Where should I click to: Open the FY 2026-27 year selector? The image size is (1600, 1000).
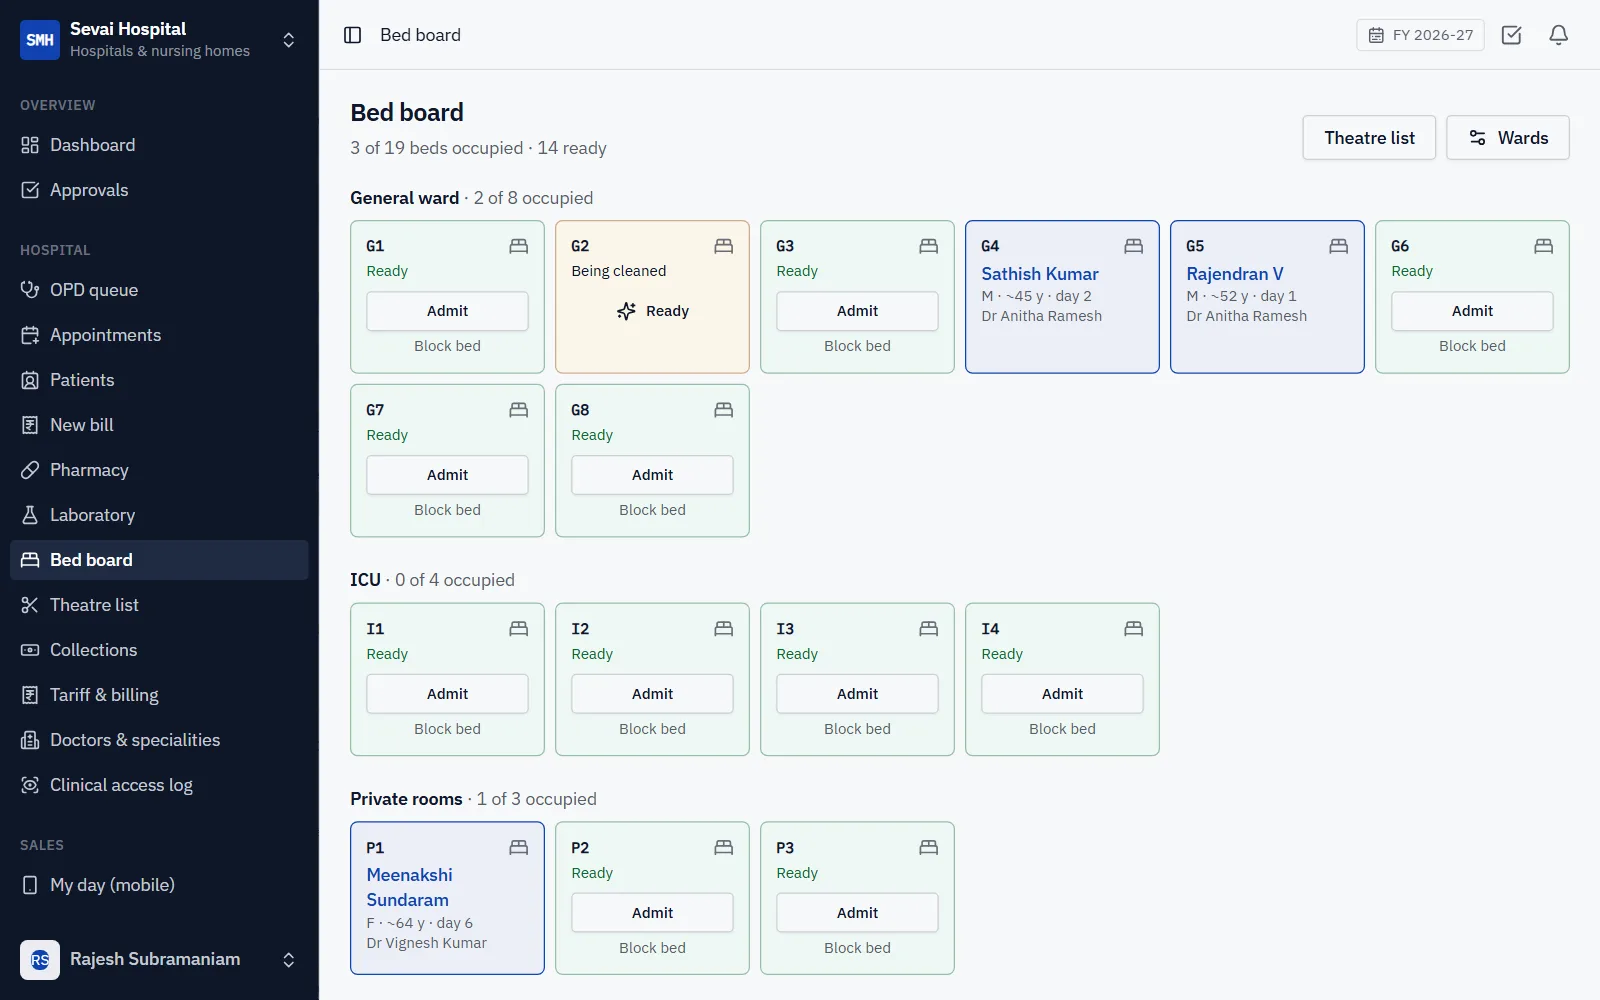point(1420,35)
